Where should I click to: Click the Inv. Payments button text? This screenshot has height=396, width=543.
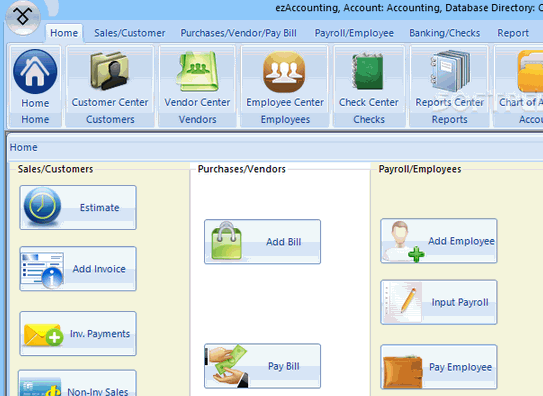click(x=100, y=334)
